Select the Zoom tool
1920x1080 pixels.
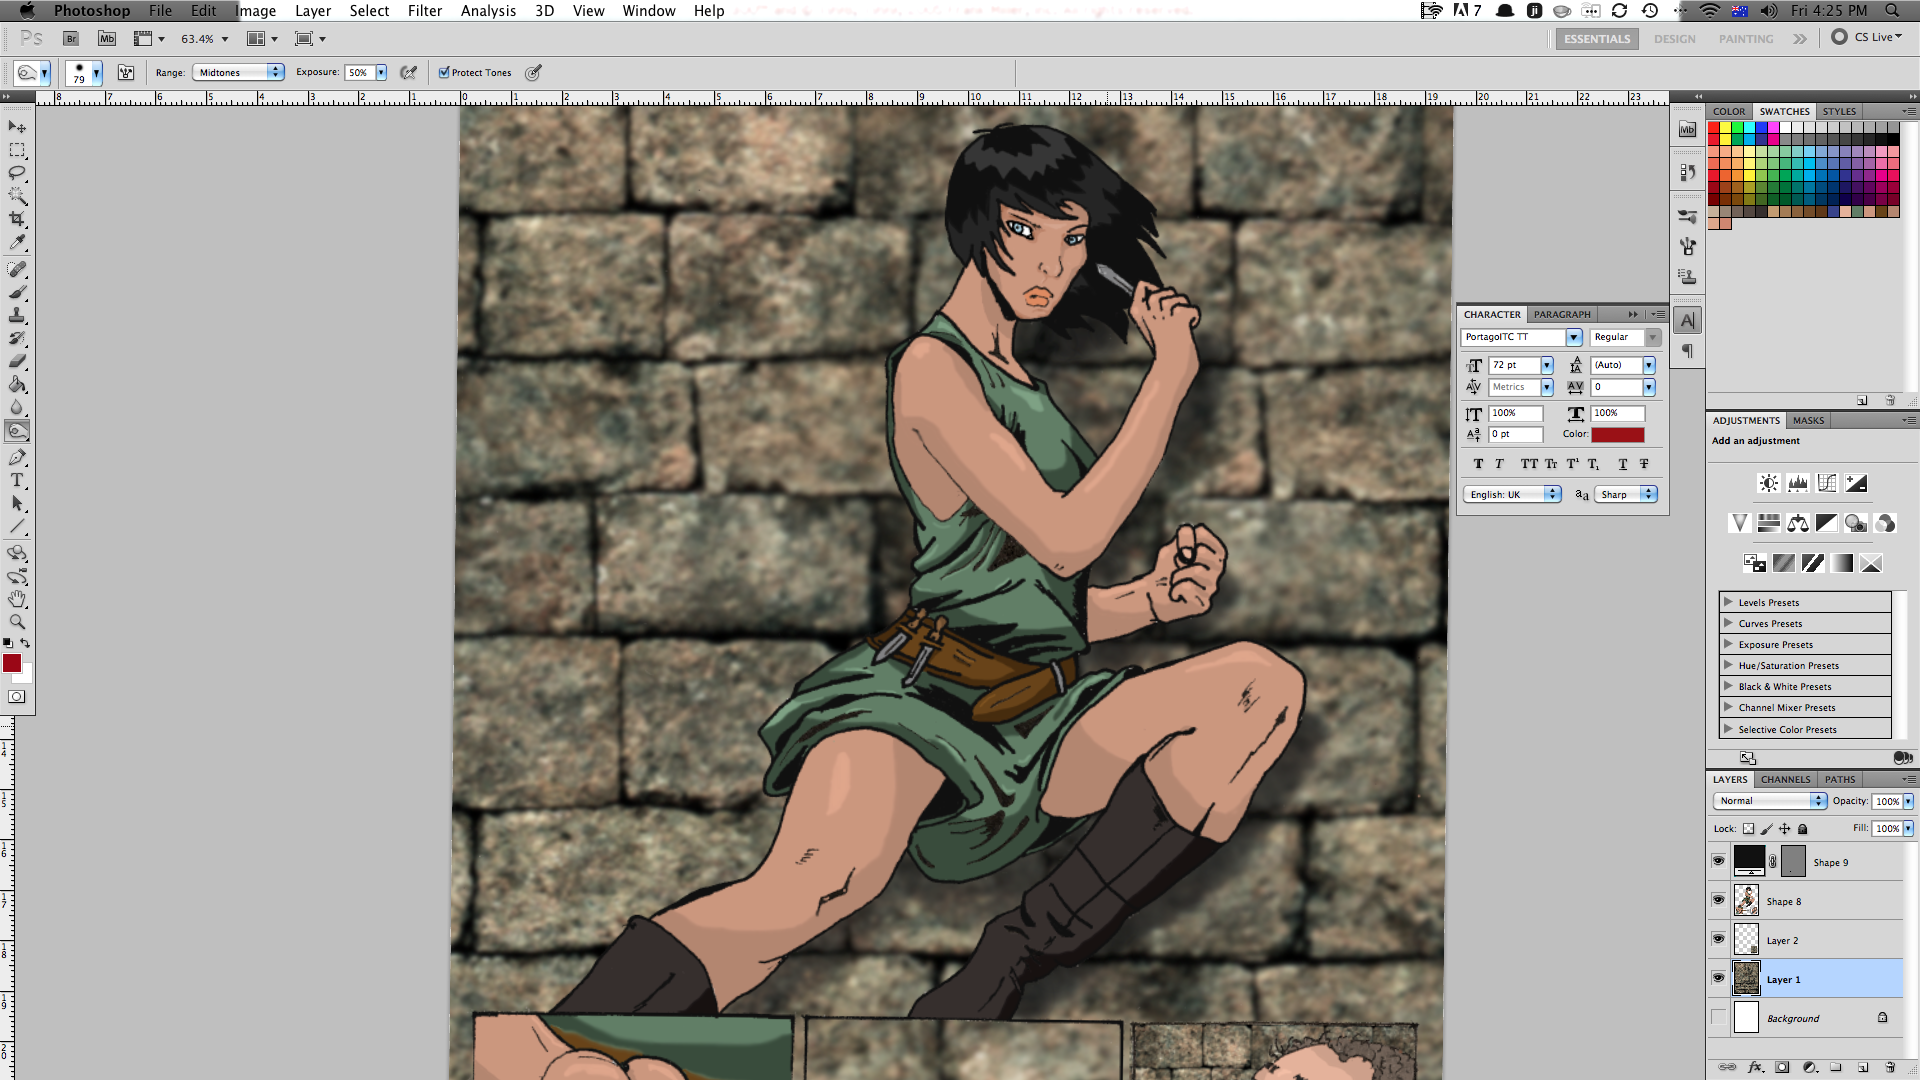[x=17, y=622]
